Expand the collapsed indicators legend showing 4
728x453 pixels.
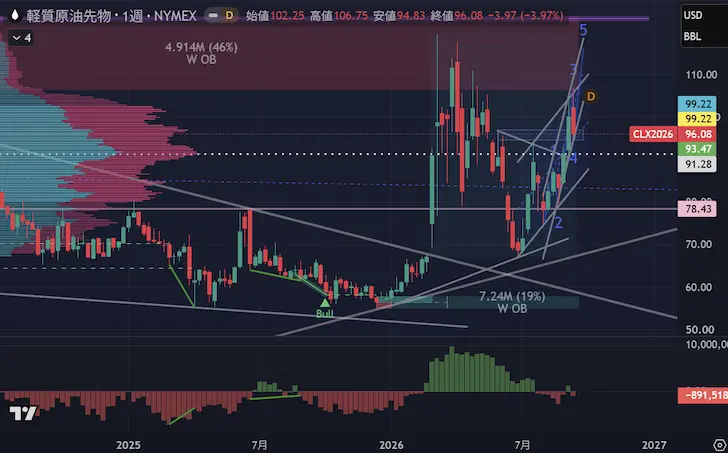pos(22,38)
